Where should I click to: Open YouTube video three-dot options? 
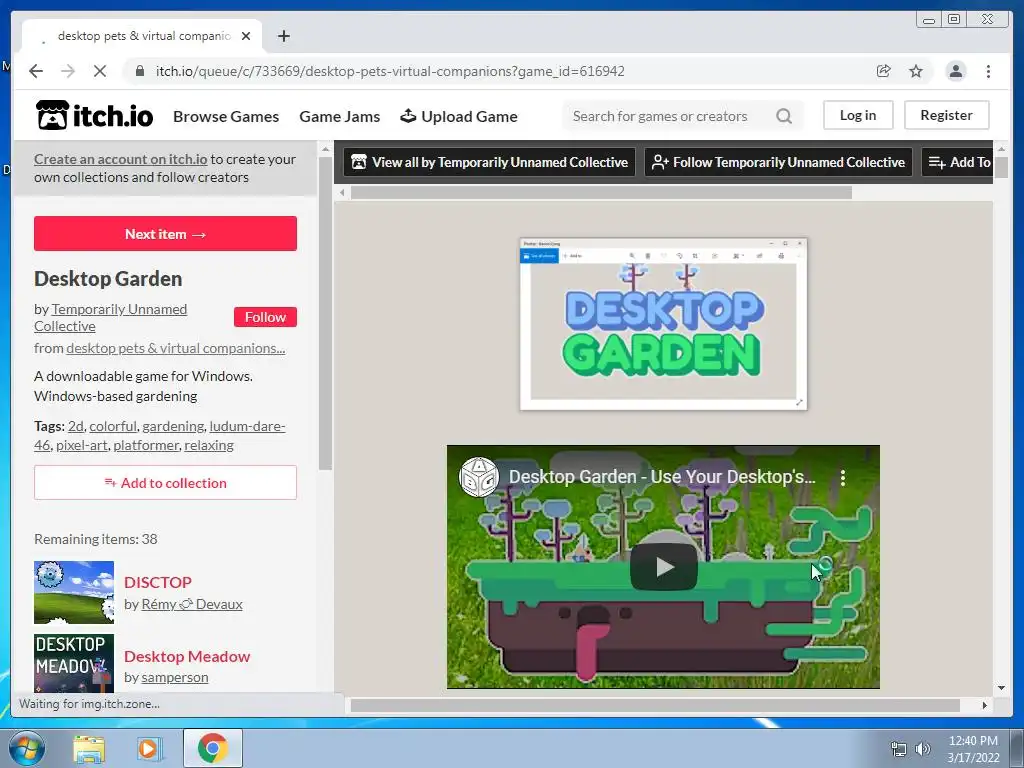(x=843, y=477)
